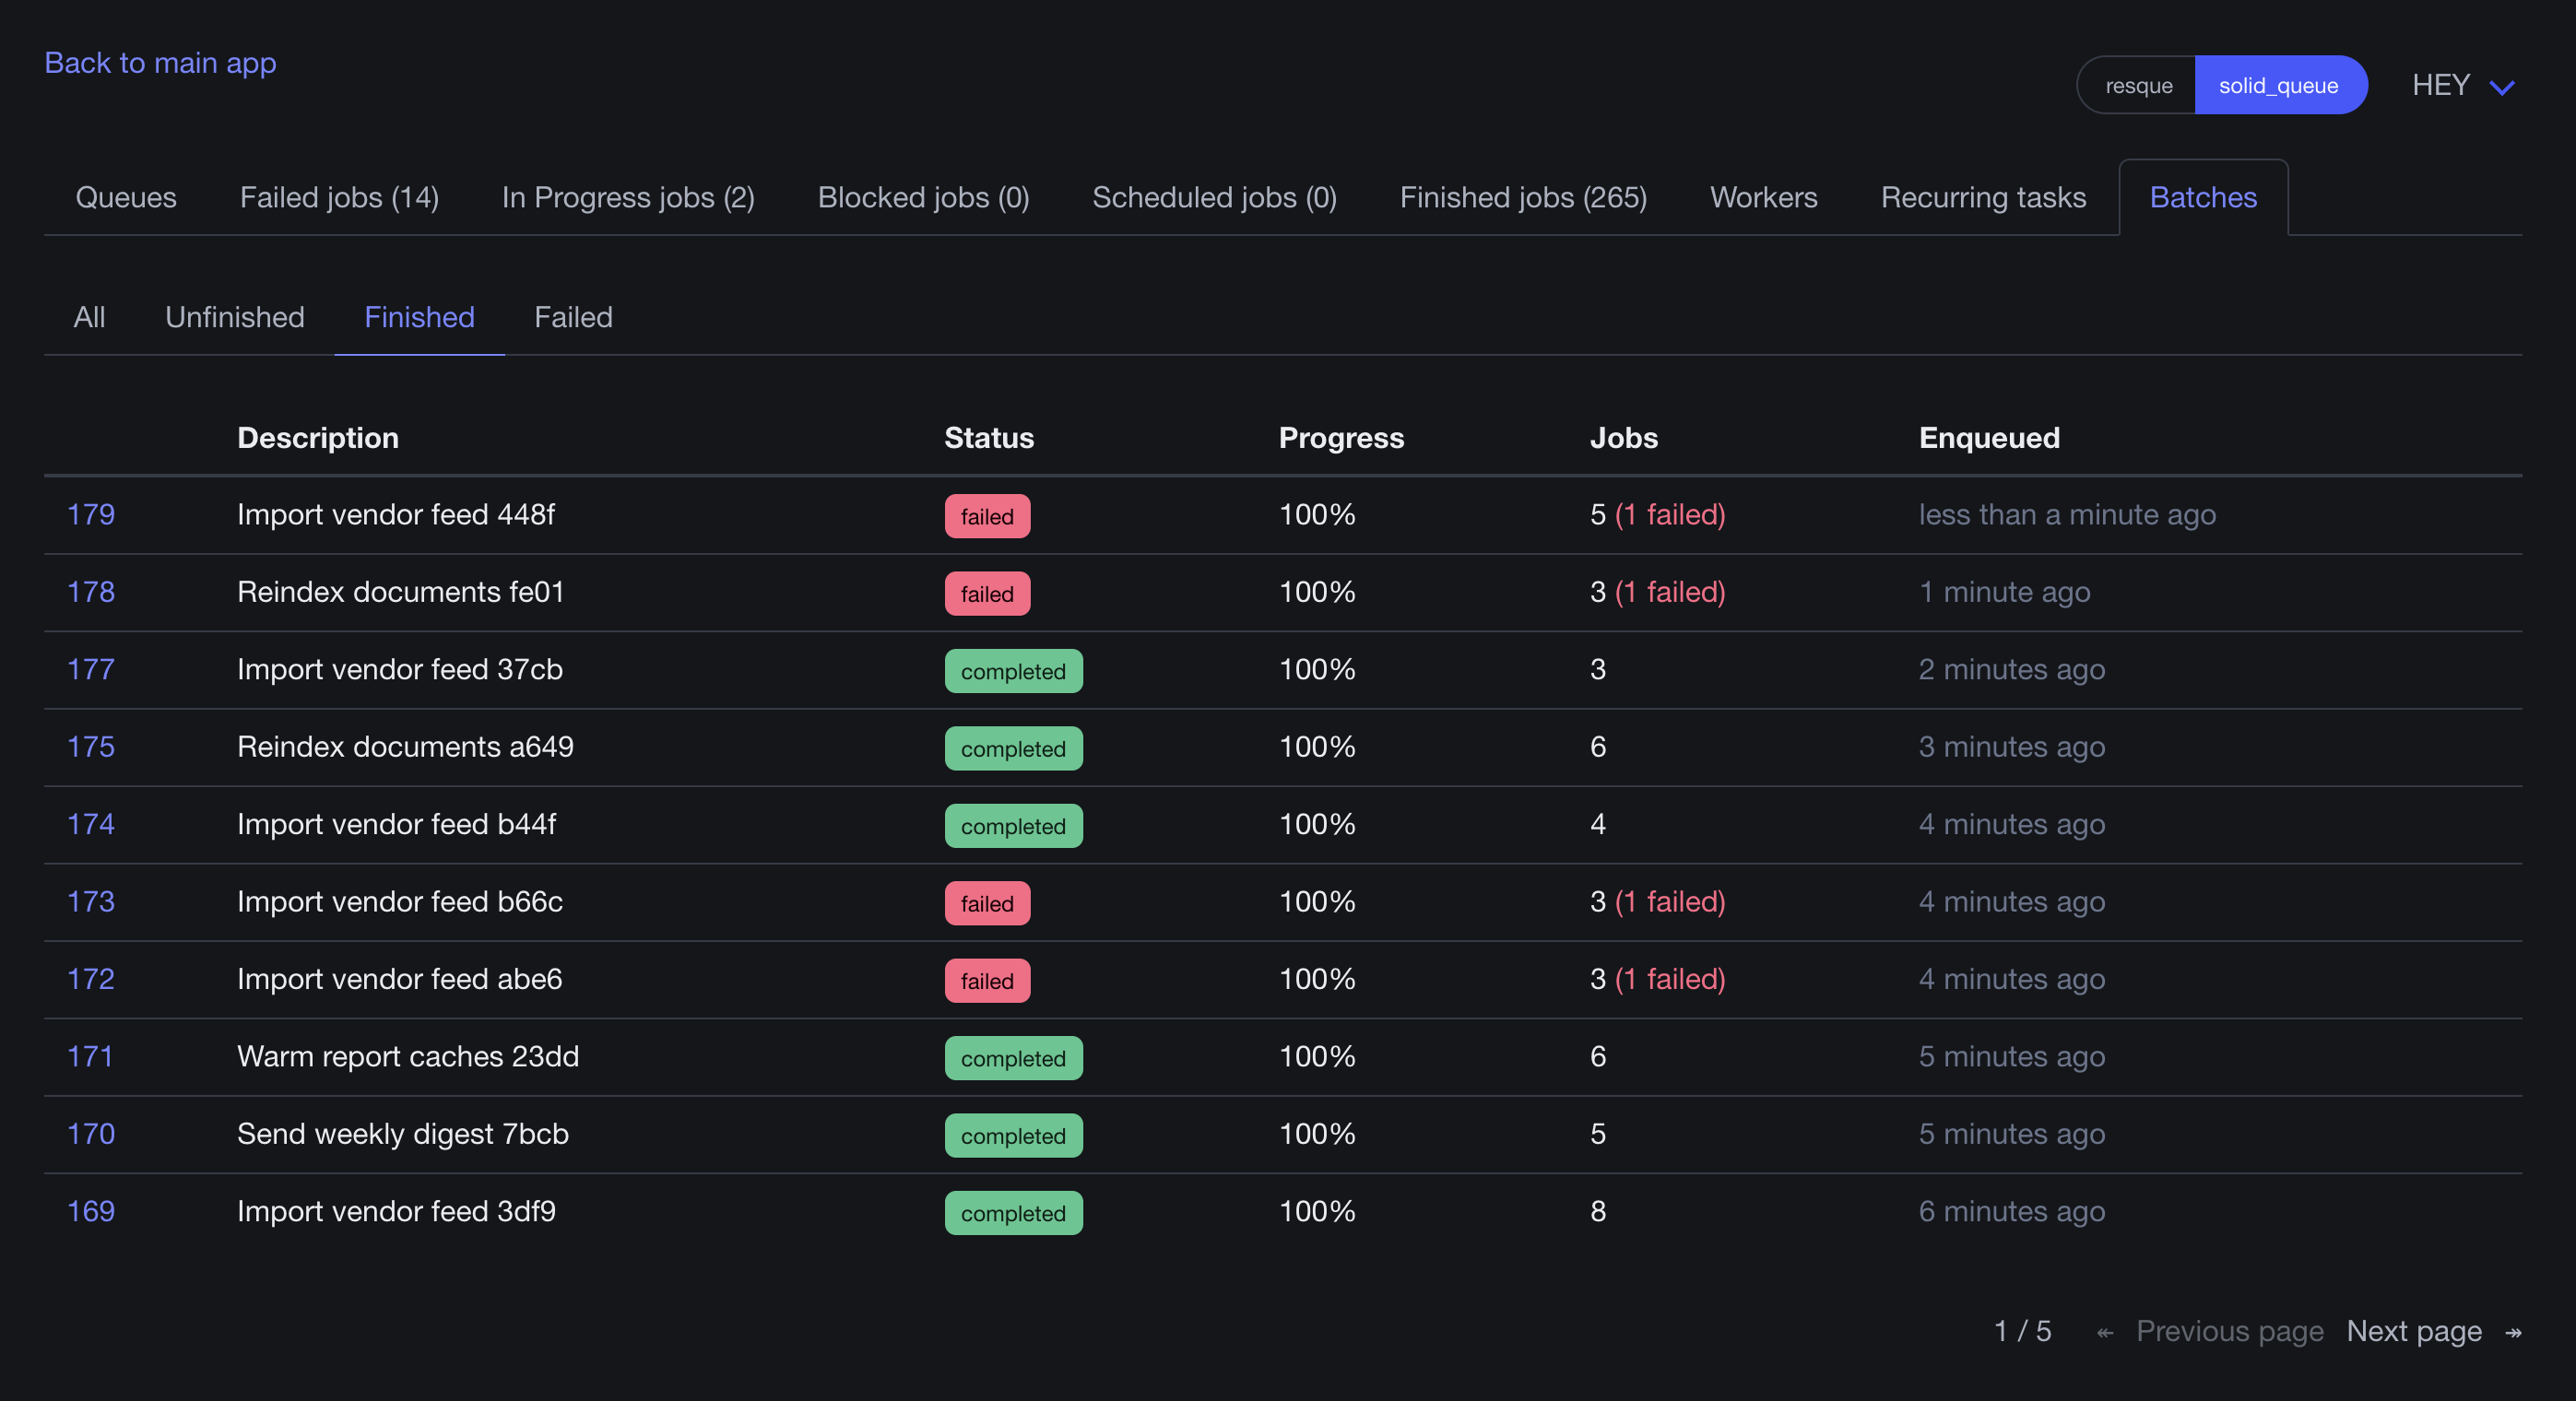This screenshot has height=1401, width=2576.
Task: Go back to main app
Action: click(160, 62)
